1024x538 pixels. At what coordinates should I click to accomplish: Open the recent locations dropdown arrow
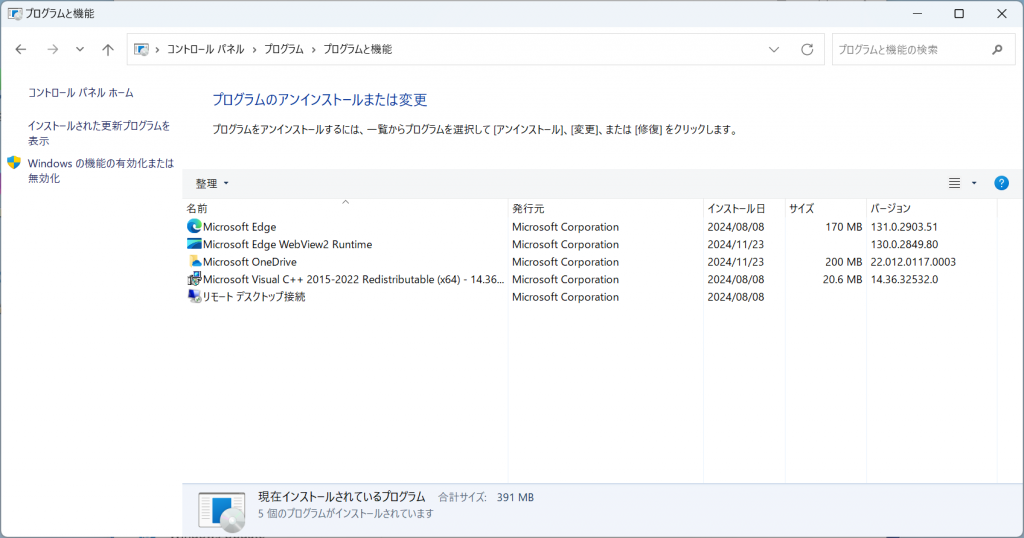click(80, 49)
